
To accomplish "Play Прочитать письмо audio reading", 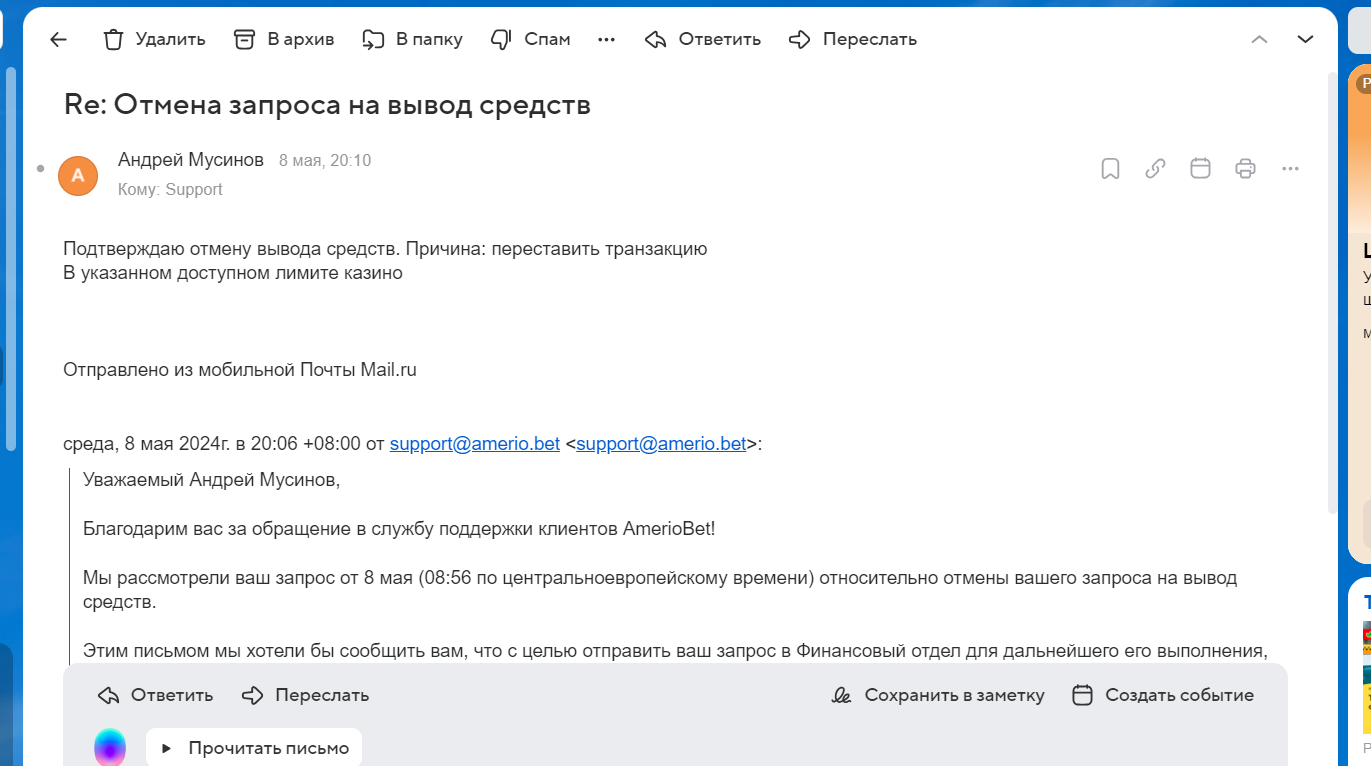I will (254, 748).
